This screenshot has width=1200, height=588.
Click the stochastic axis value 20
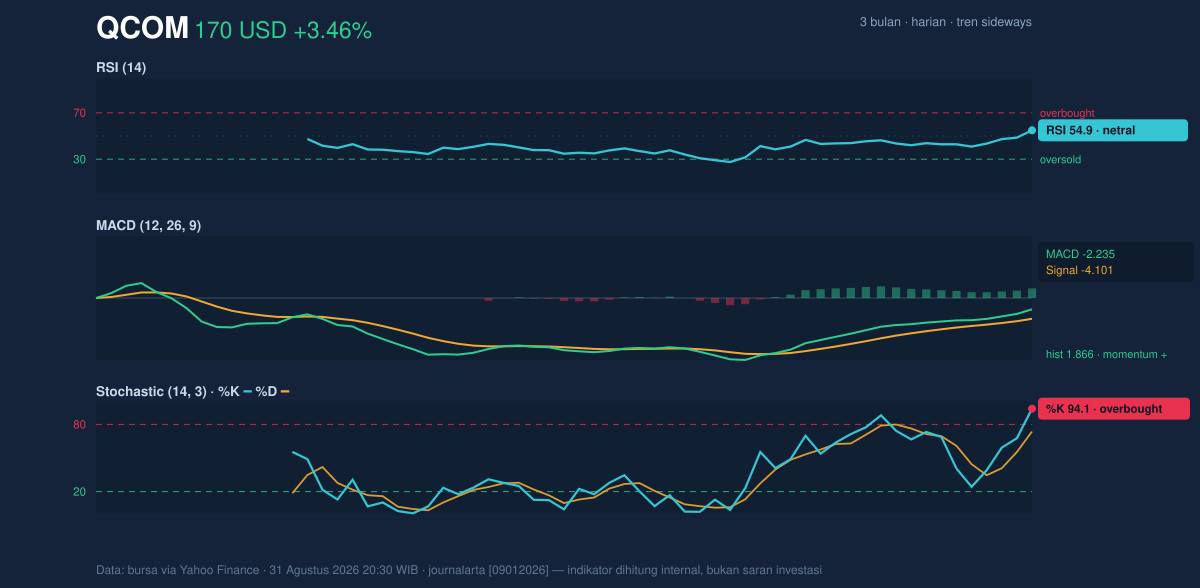pyautogui.click(x=79, y=492)
